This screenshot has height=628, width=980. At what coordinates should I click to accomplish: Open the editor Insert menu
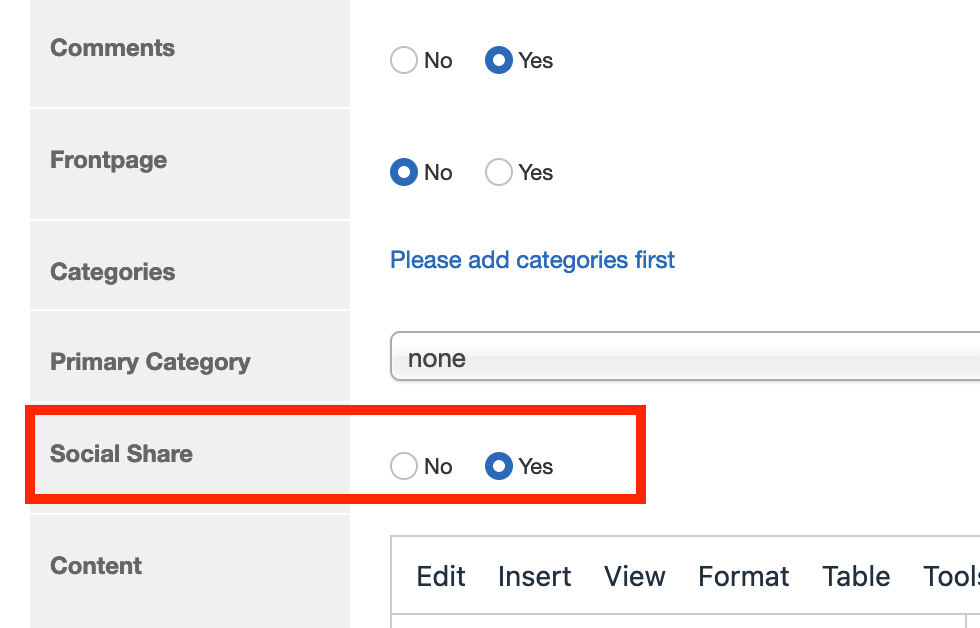535,577
